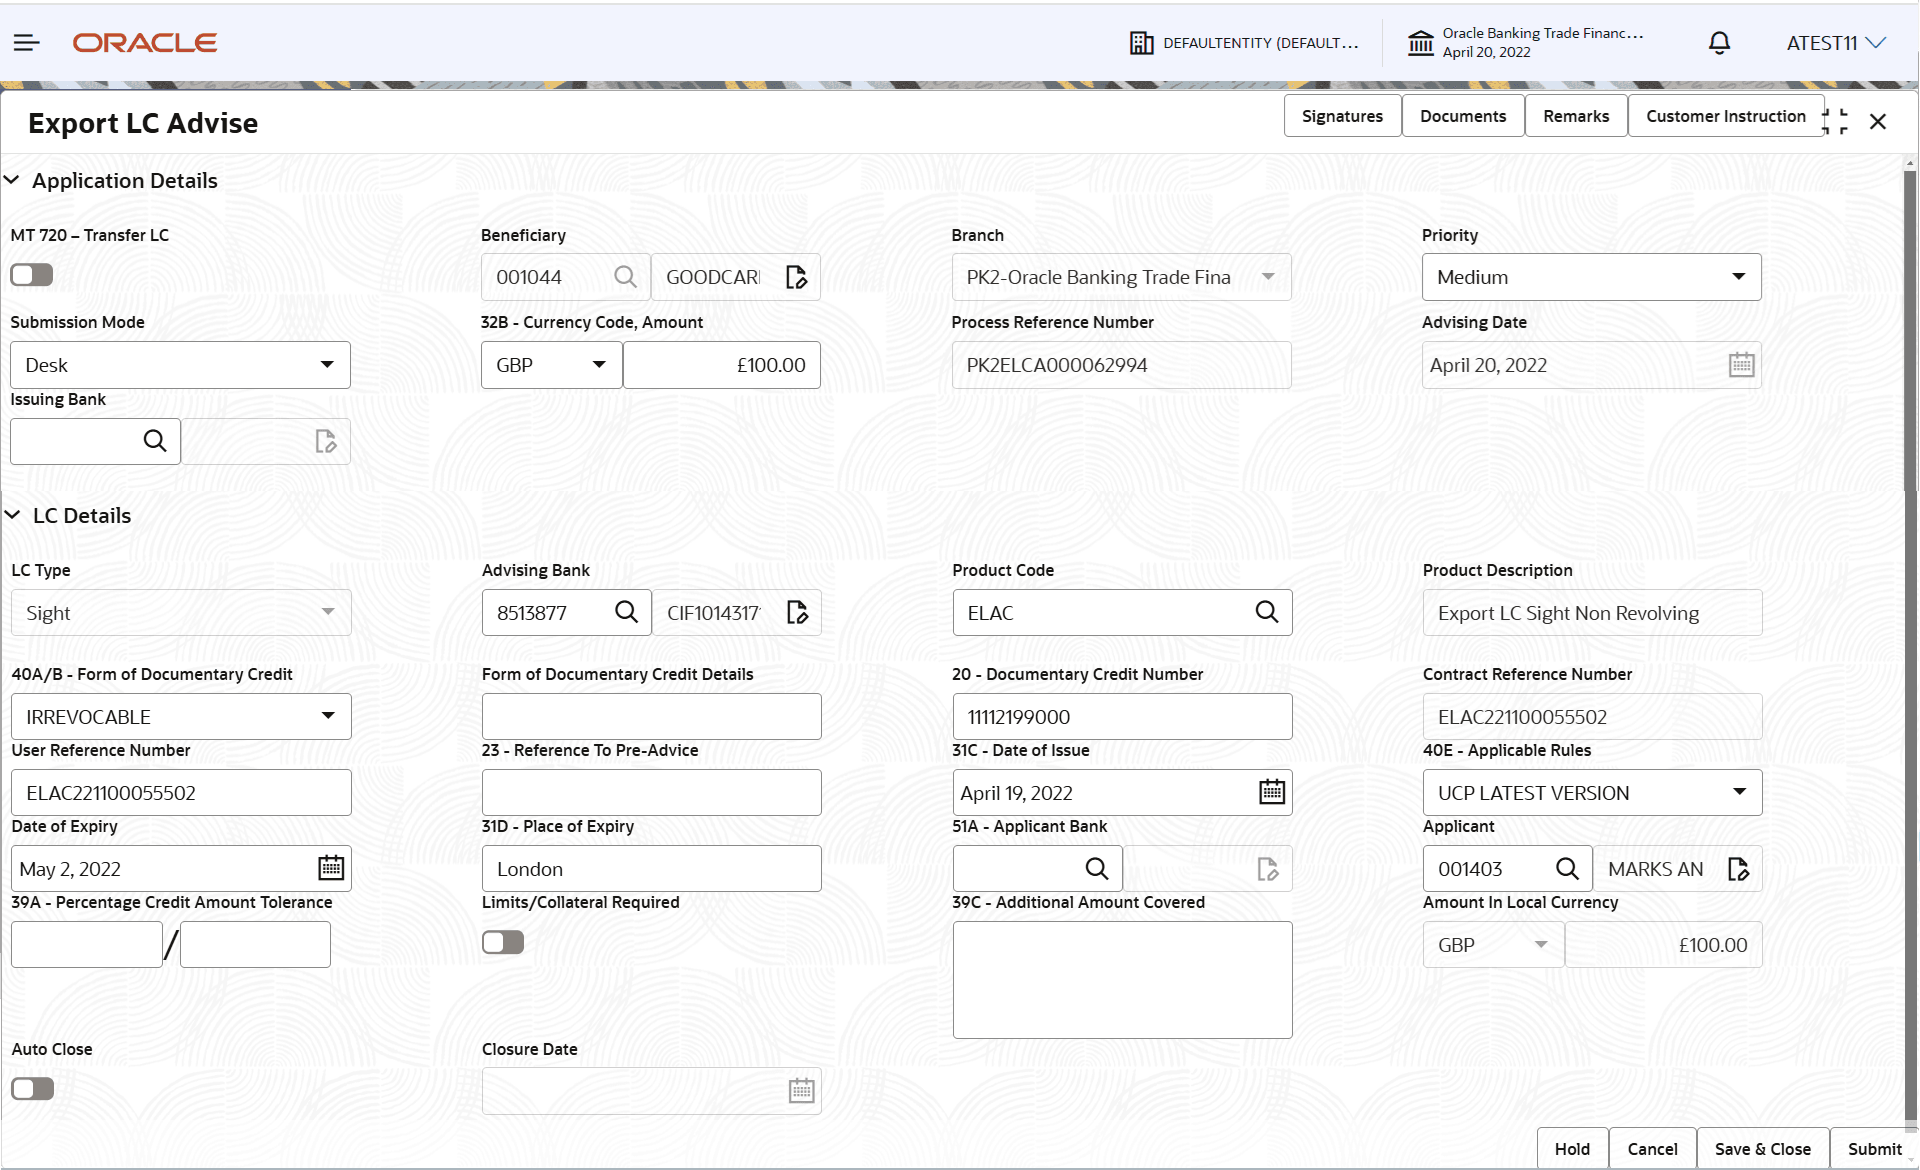Open the Issuing Bank search lookup

click(156, 441)
